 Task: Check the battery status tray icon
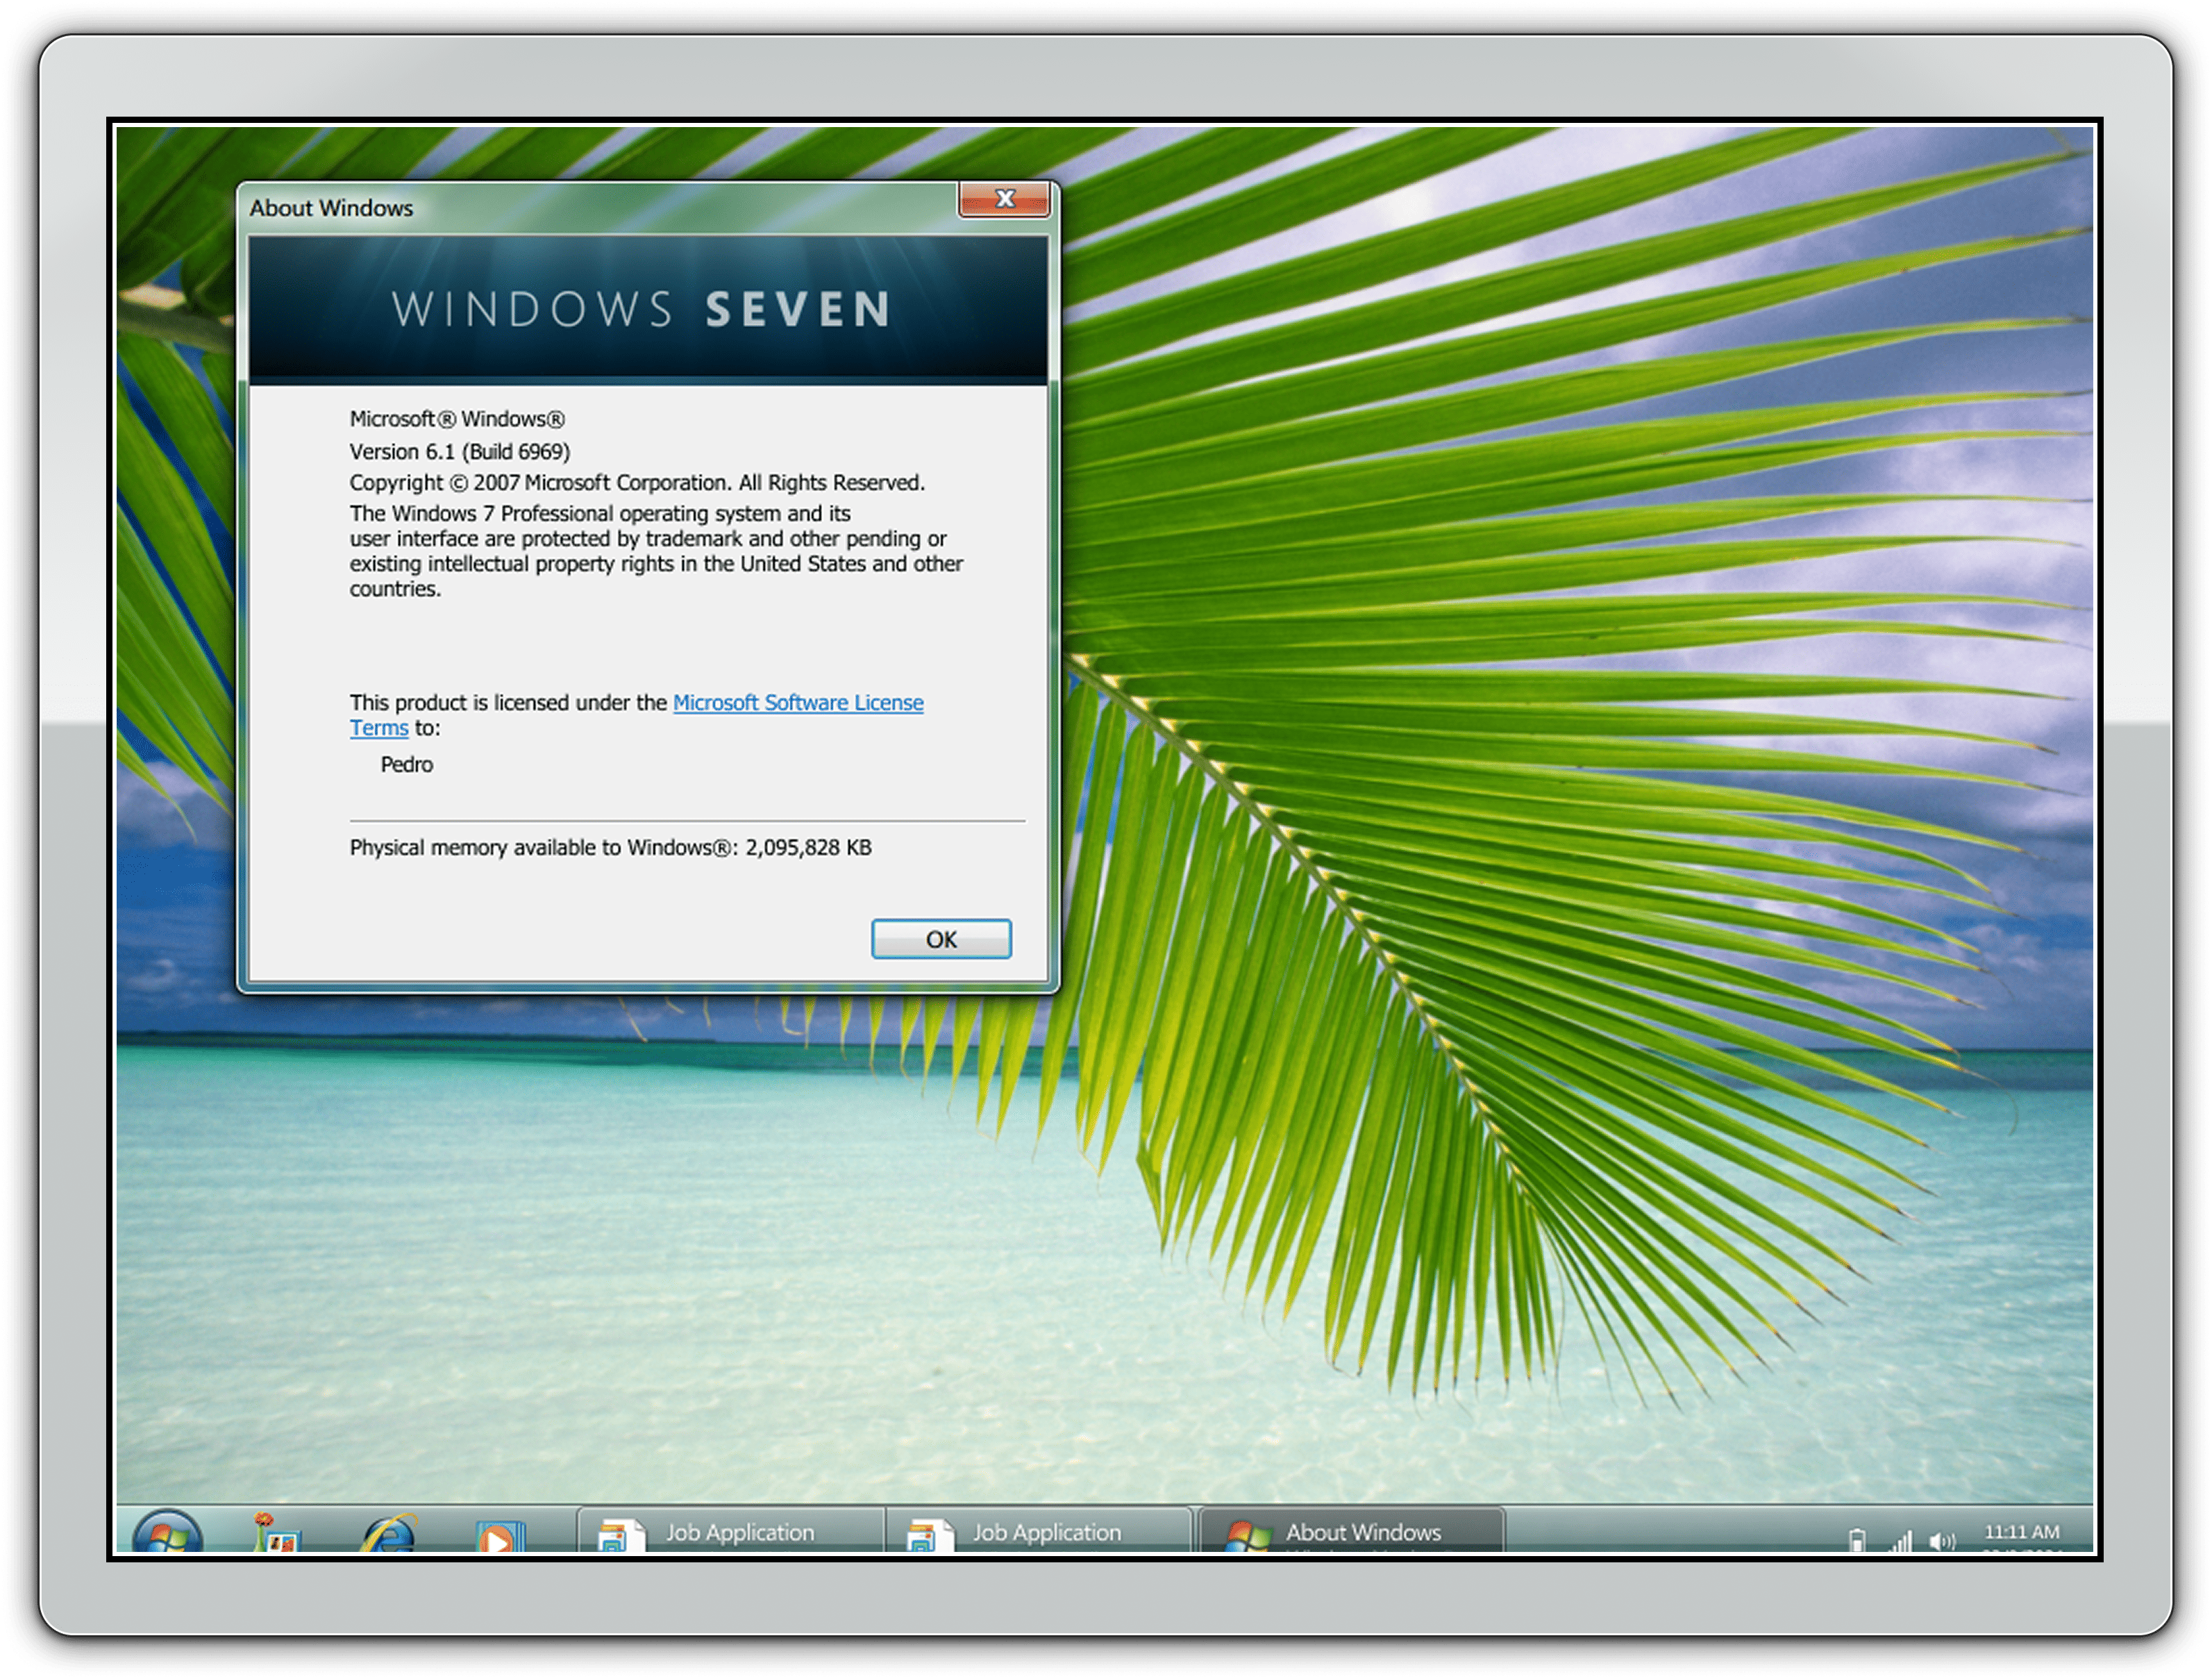click(1857, 1541)
